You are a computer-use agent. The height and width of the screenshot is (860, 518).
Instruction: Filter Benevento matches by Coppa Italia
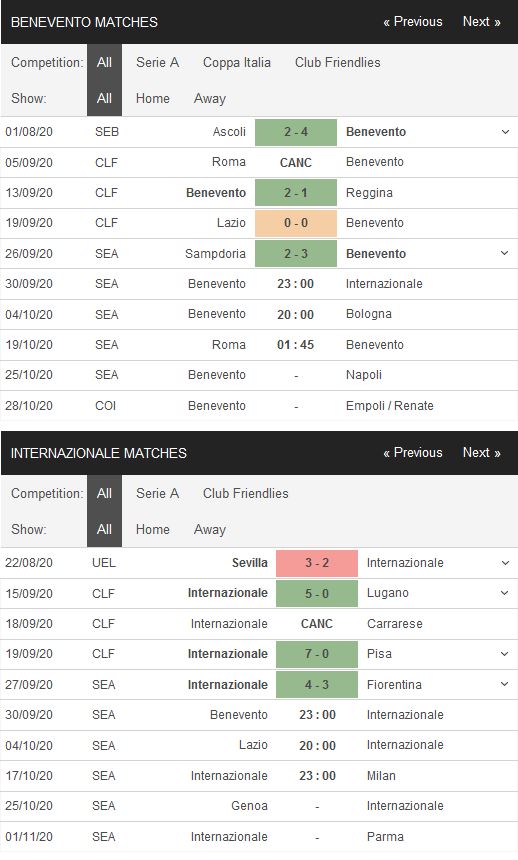tap(237, 63)
